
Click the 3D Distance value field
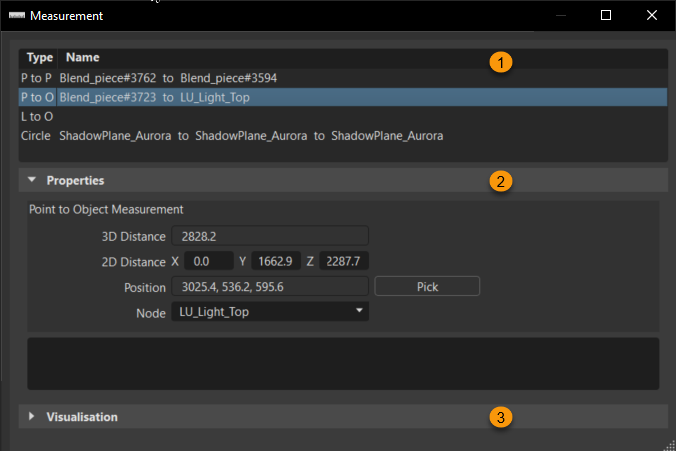270,236
